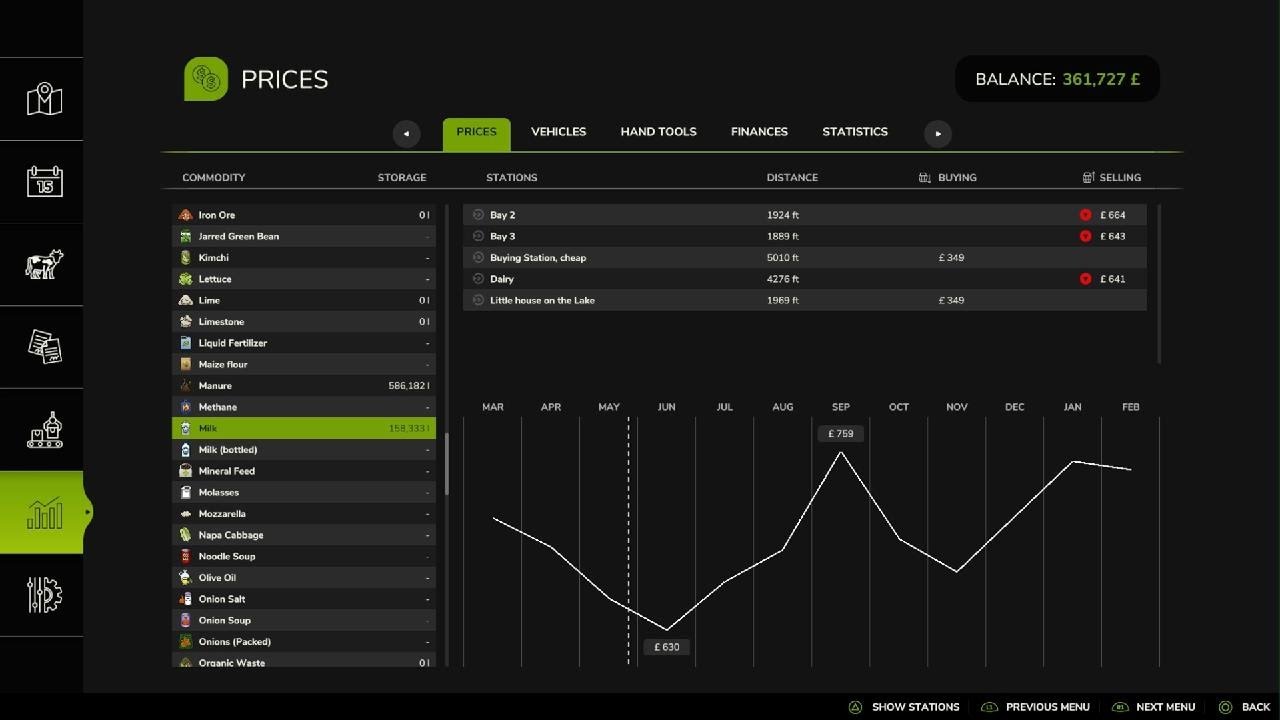
Task: Open the animals cow icon page
Action: point(44,264)
